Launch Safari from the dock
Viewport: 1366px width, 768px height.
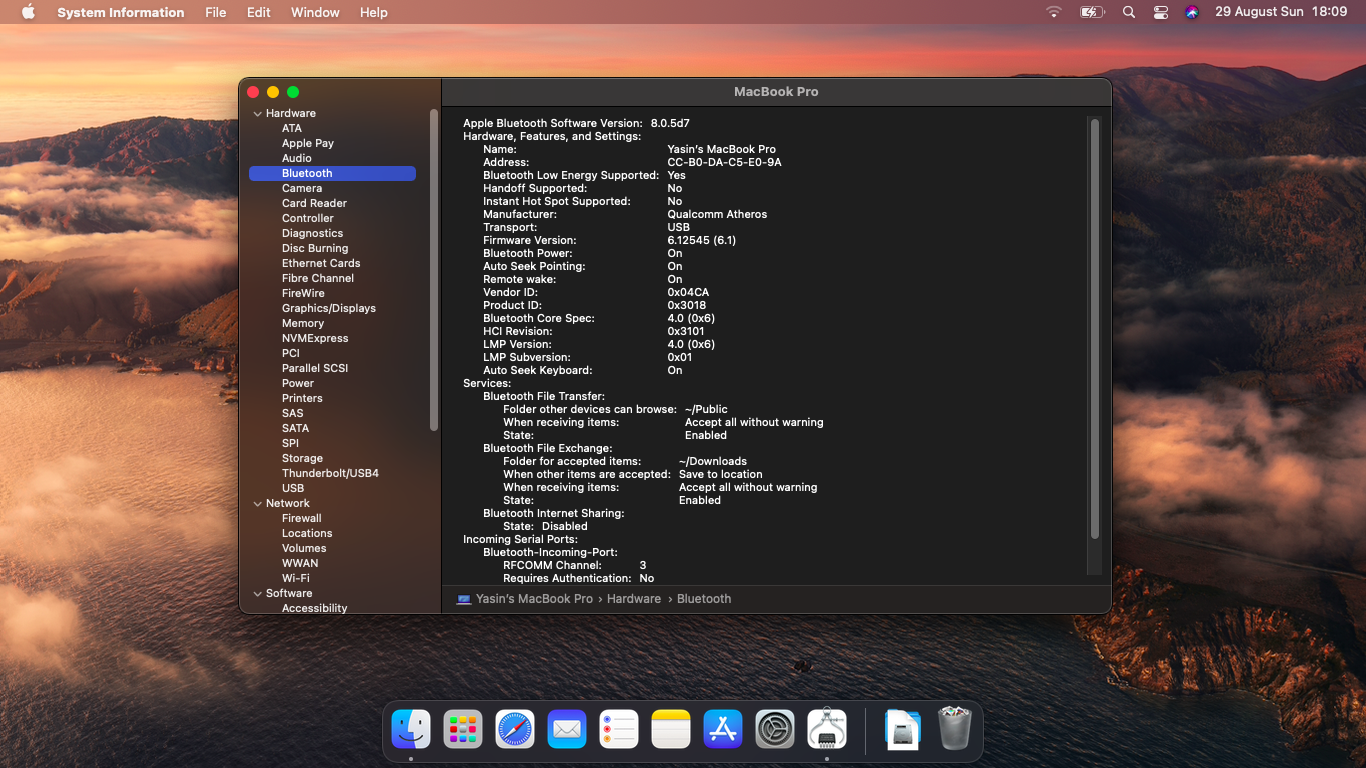click(515, 730)
